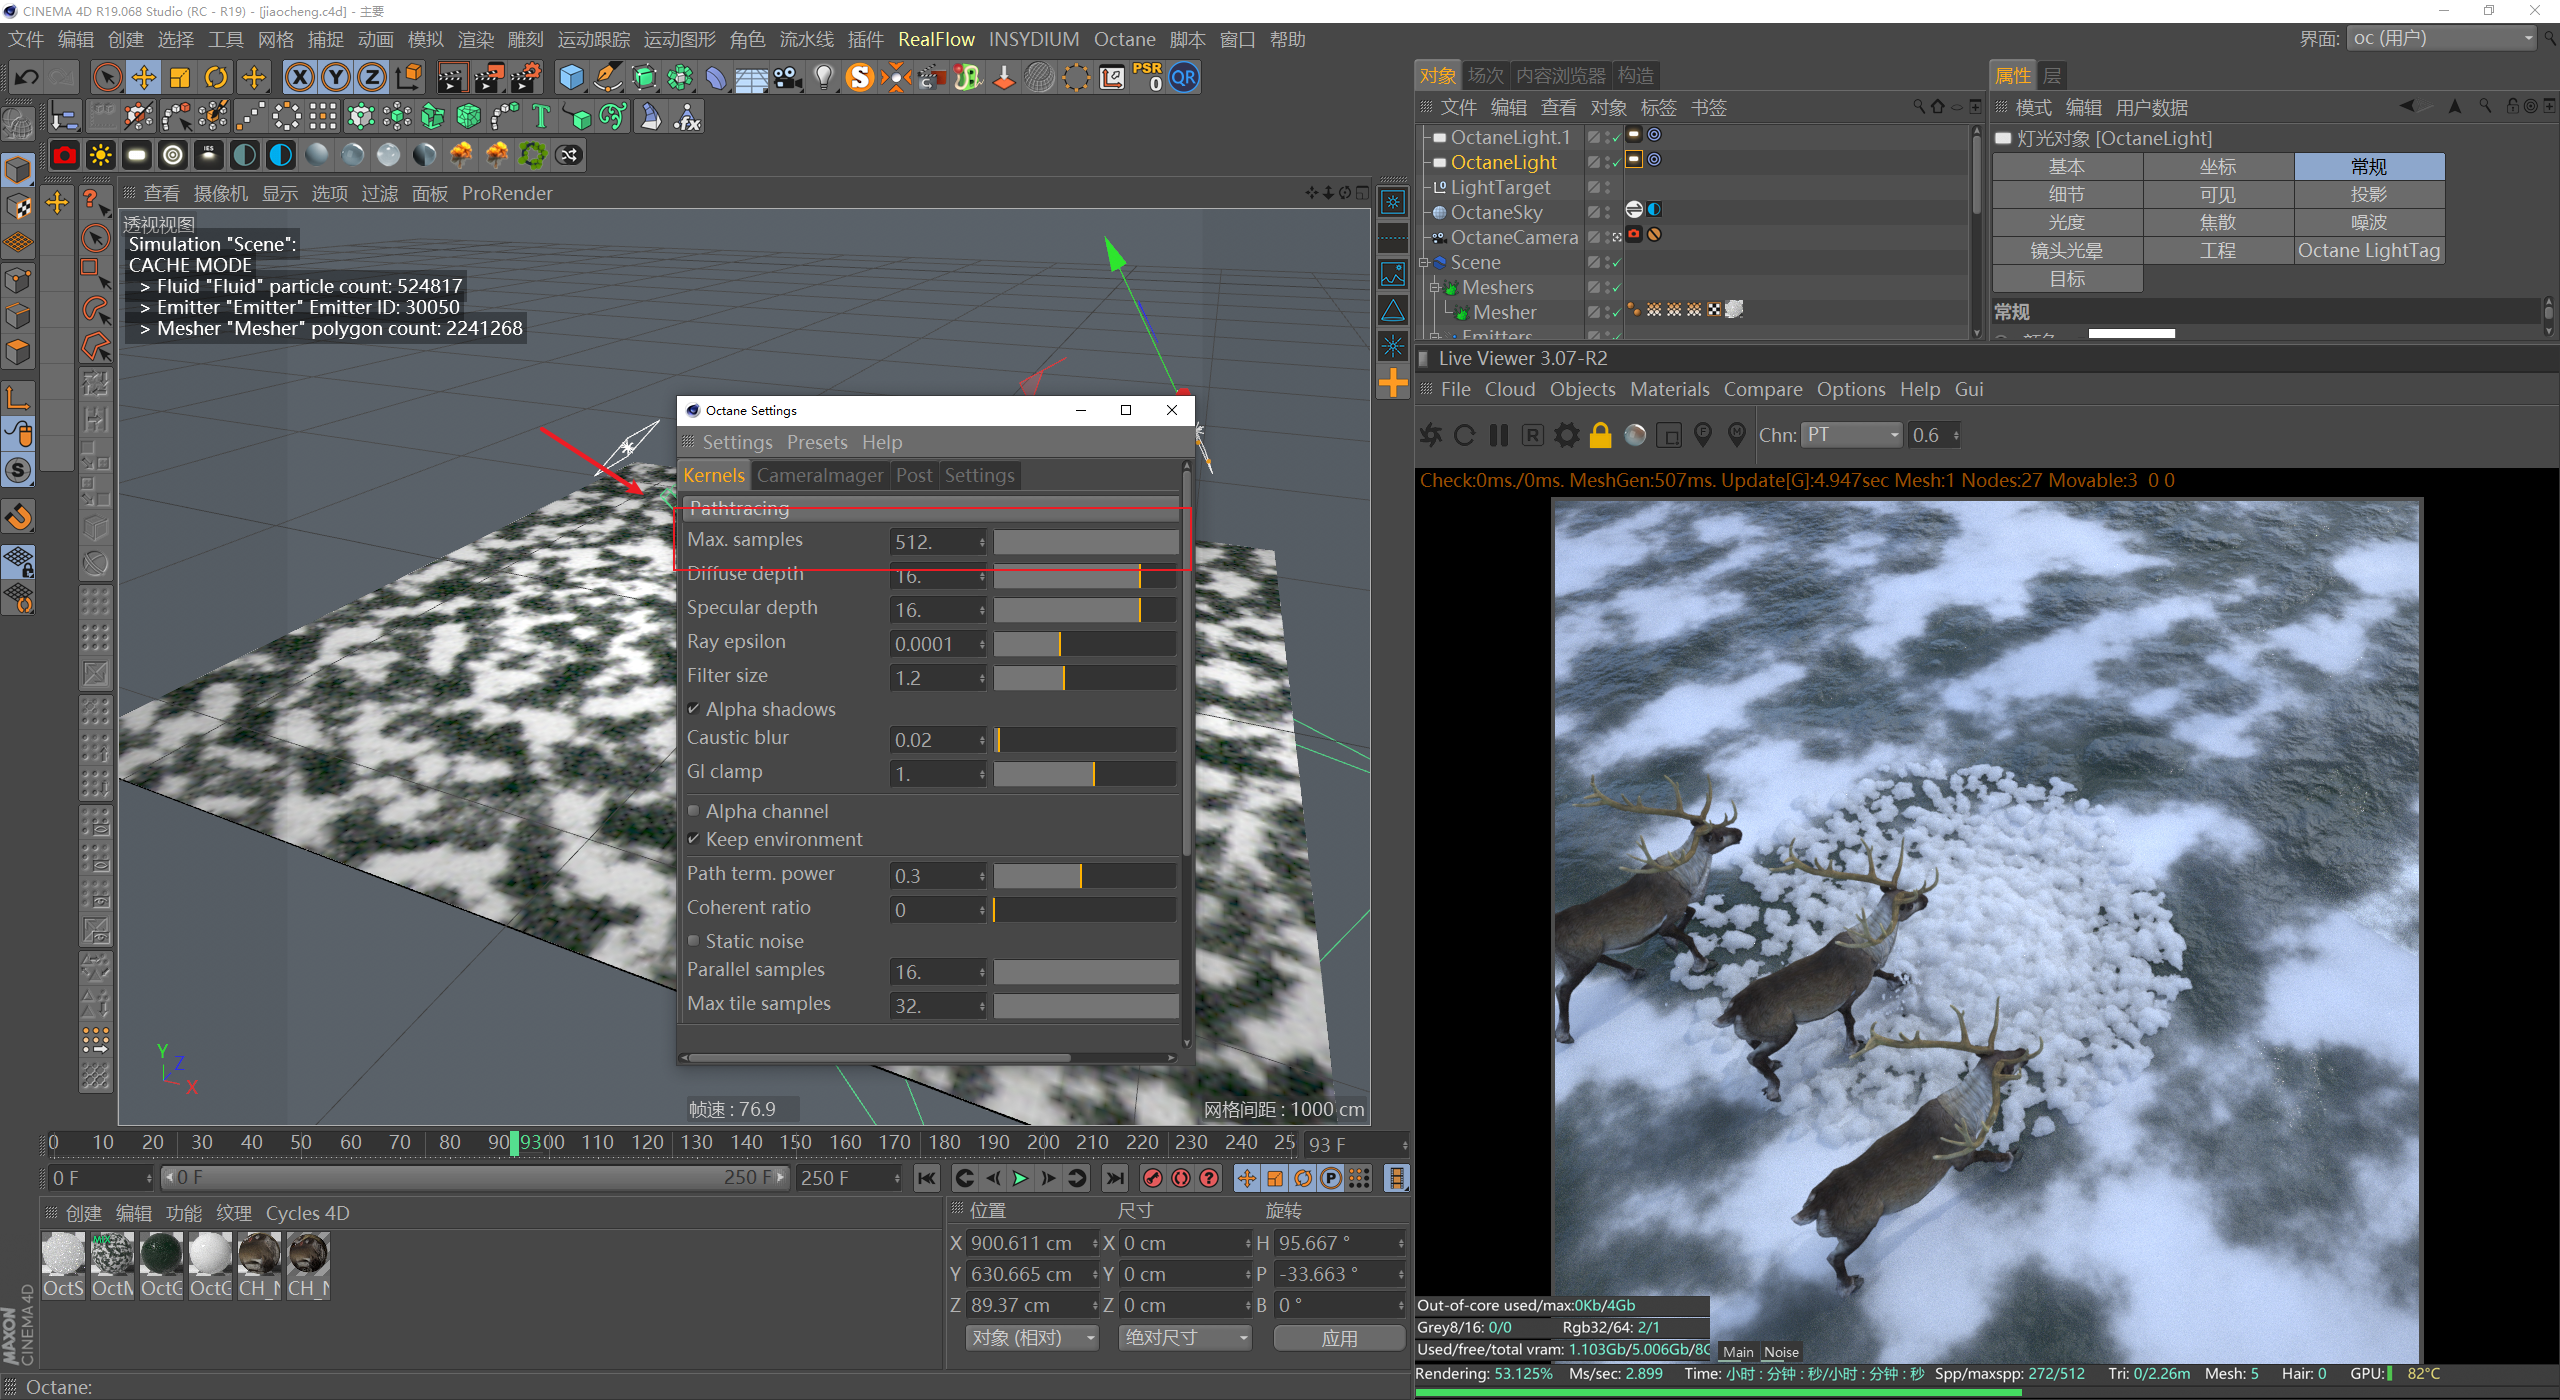The height and width of the screenshot is (1400, 2560).
Task: Enable the Alpha channel checkbox
Action: (694, 811)
